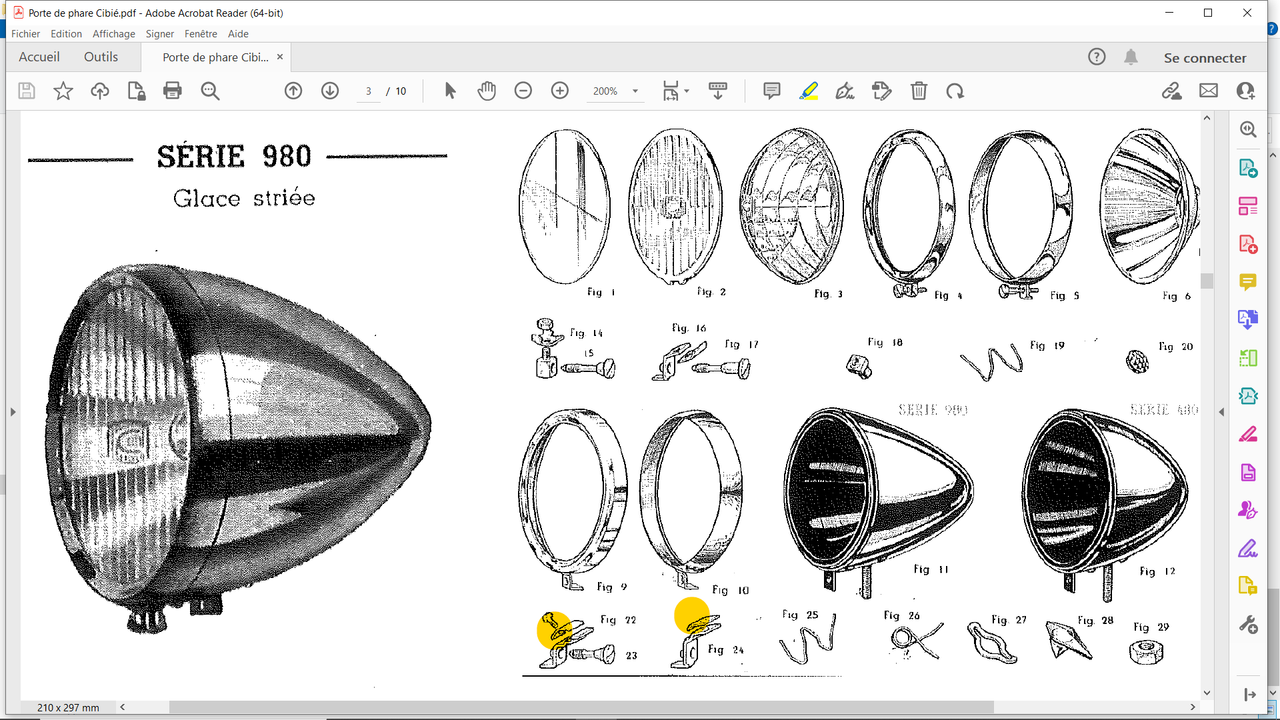Viewport: 1280px width, 720px height.
Task: Click the 210 x 297 mm page size
Action: pyautogui.click(x=69, y=707)
